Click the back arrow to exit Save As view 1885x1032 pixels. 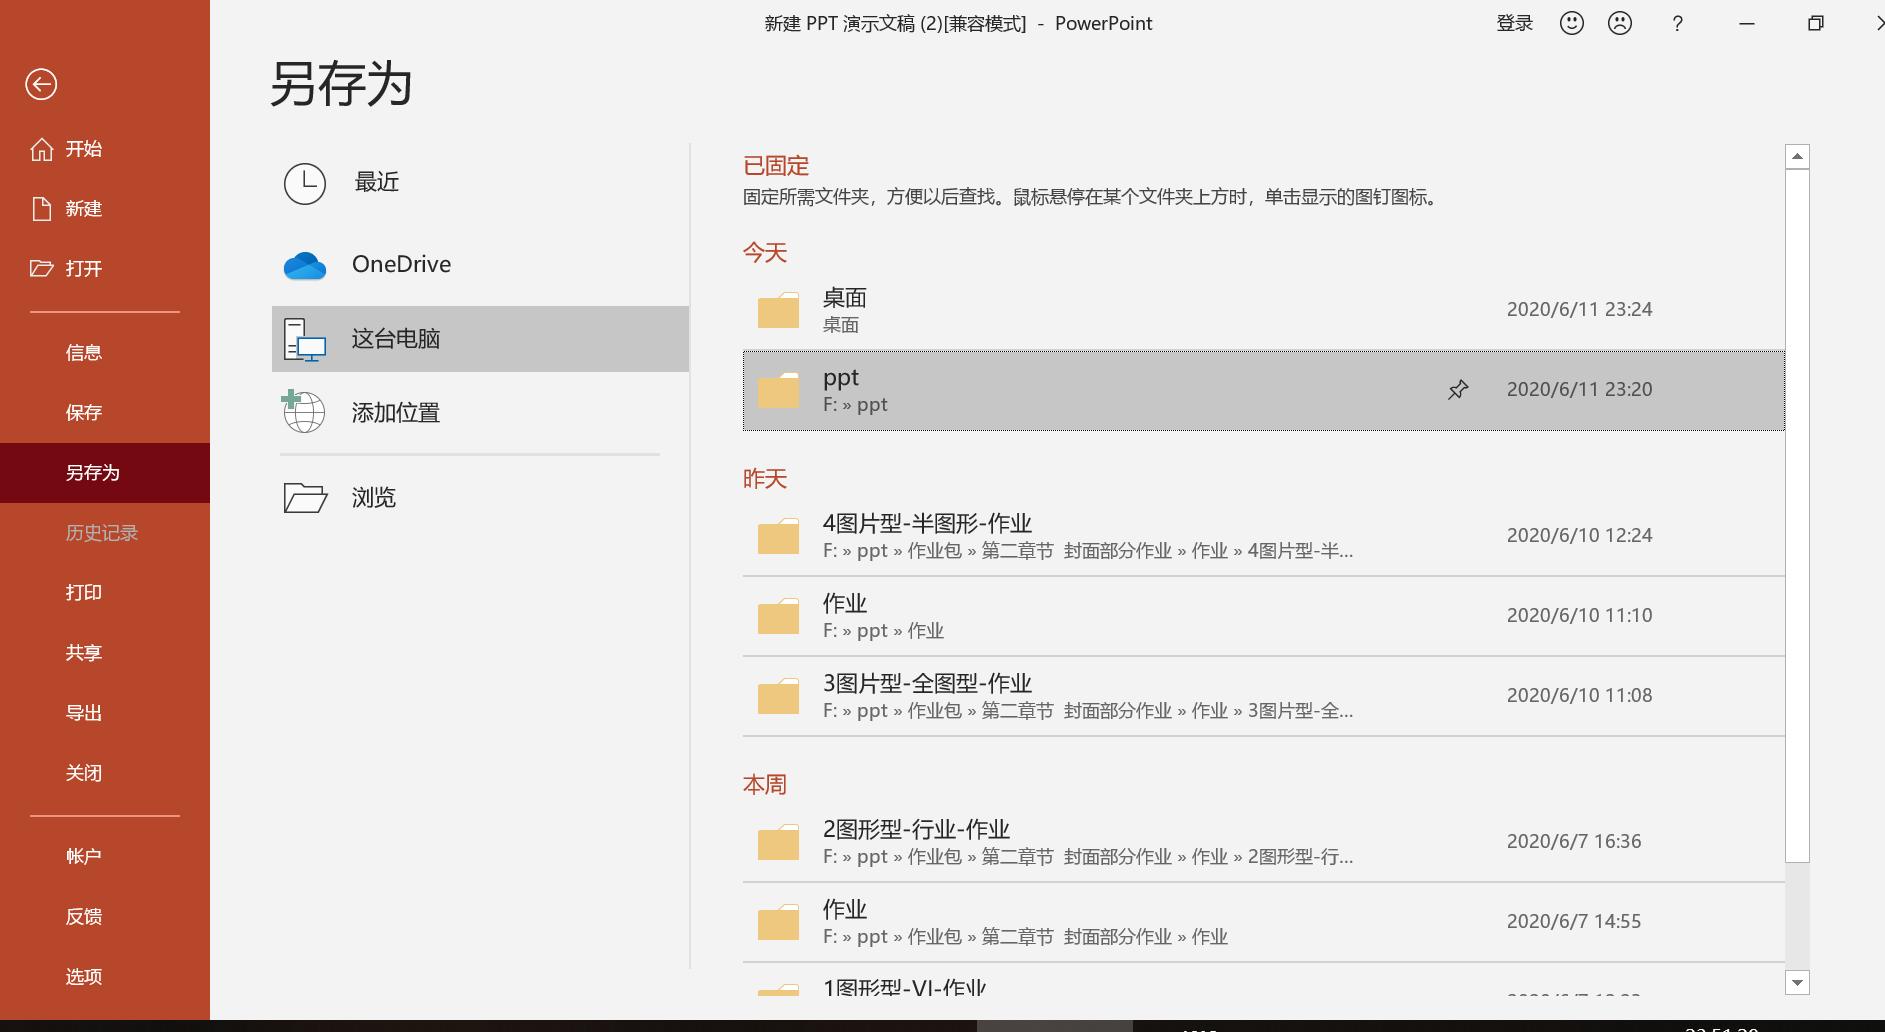click(x=41, y=85)
